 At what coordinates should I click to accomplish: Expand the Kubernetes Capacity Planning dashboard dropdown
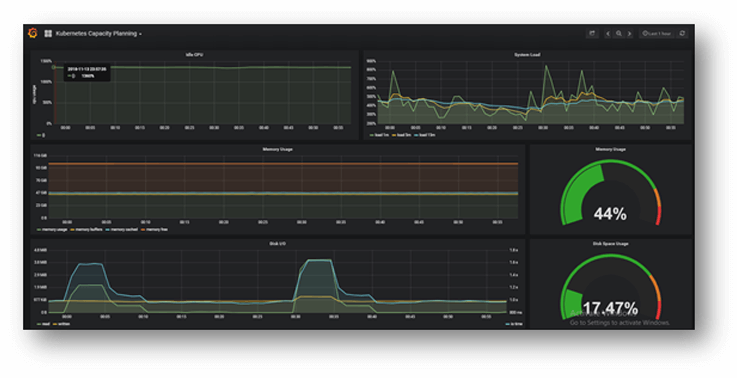[x=99, y=34]
